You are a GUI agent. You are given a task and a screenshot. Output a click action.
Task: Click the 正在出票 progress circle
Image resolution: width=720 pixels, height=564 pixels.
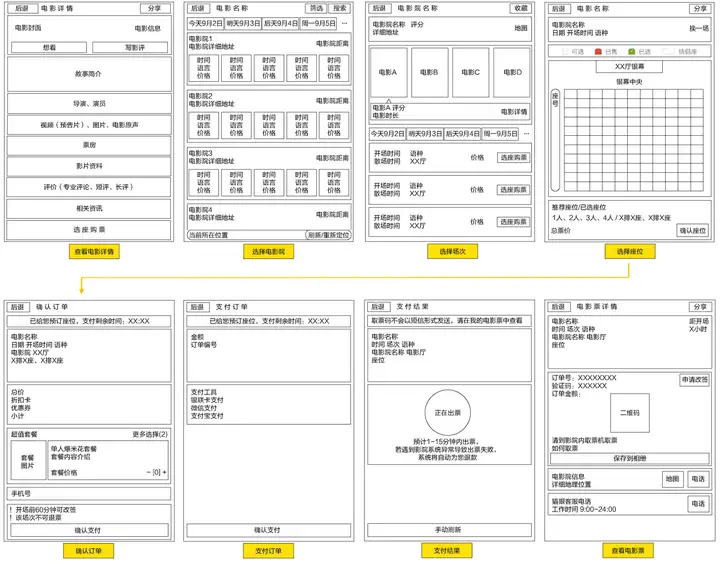[448, 413]
